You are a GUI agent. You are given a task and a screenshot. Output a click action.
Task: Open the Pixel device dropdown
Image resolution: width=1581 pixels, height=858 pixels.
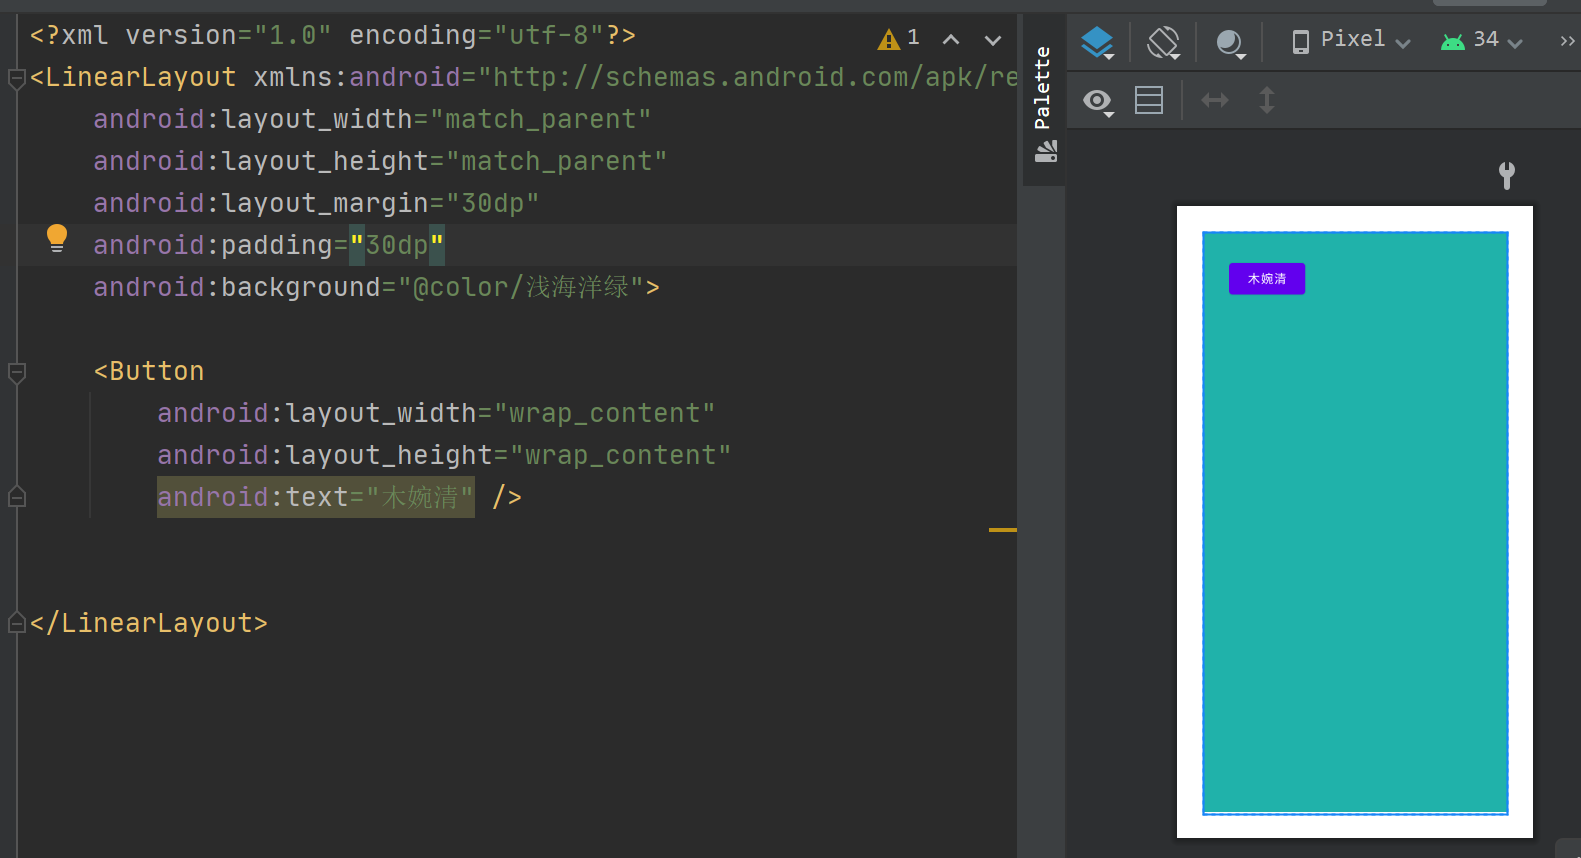[x=1351, y=41]
